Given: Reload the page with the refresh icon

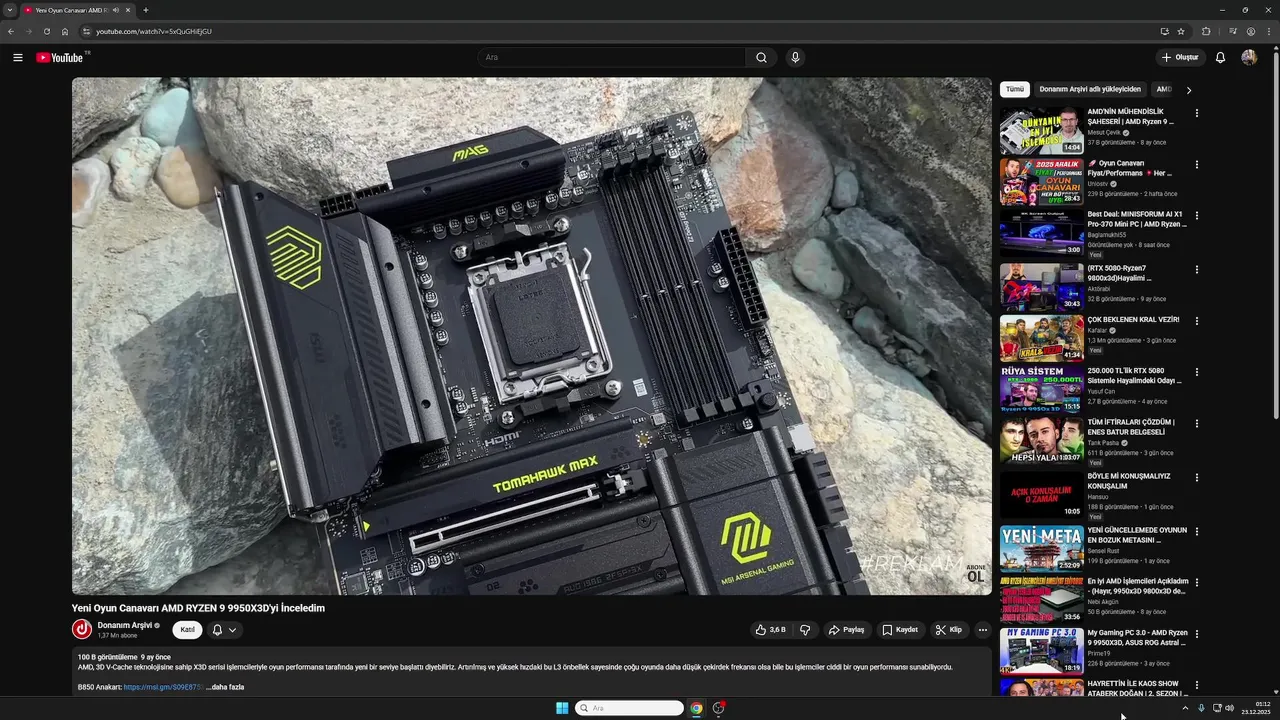Looking at the screenshot, I should [x=46, y=31].
